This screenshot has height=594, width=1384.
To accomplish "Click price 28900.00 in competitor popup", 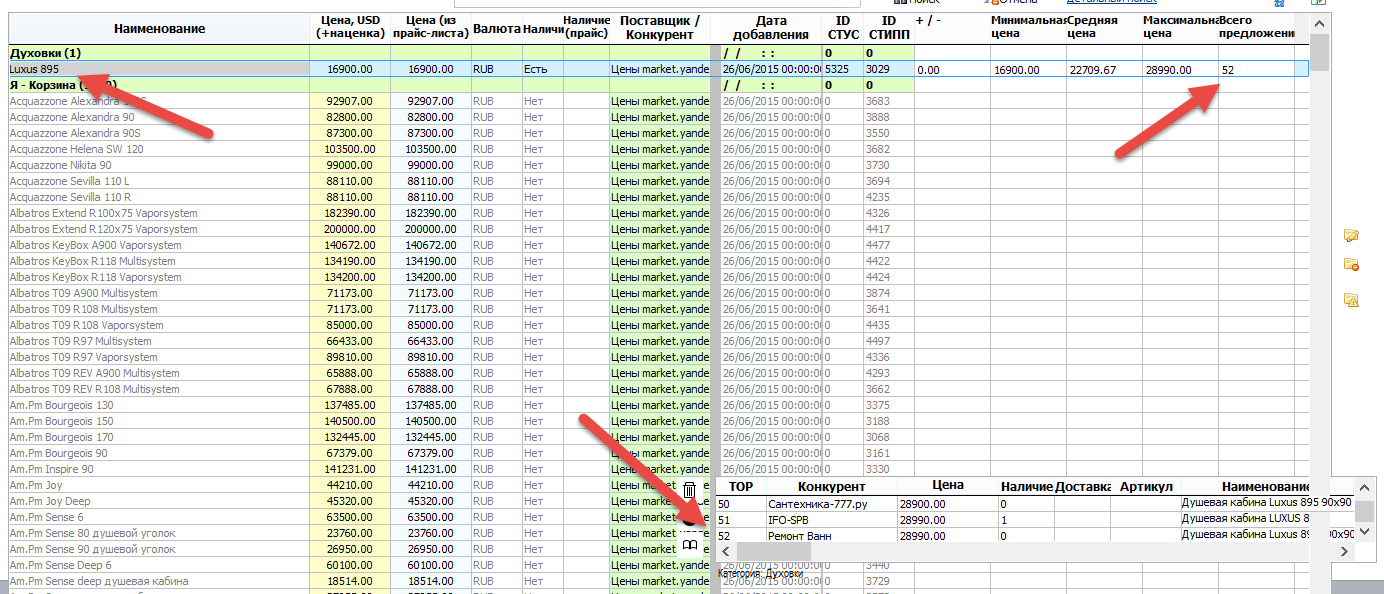I will pos(947,504).
